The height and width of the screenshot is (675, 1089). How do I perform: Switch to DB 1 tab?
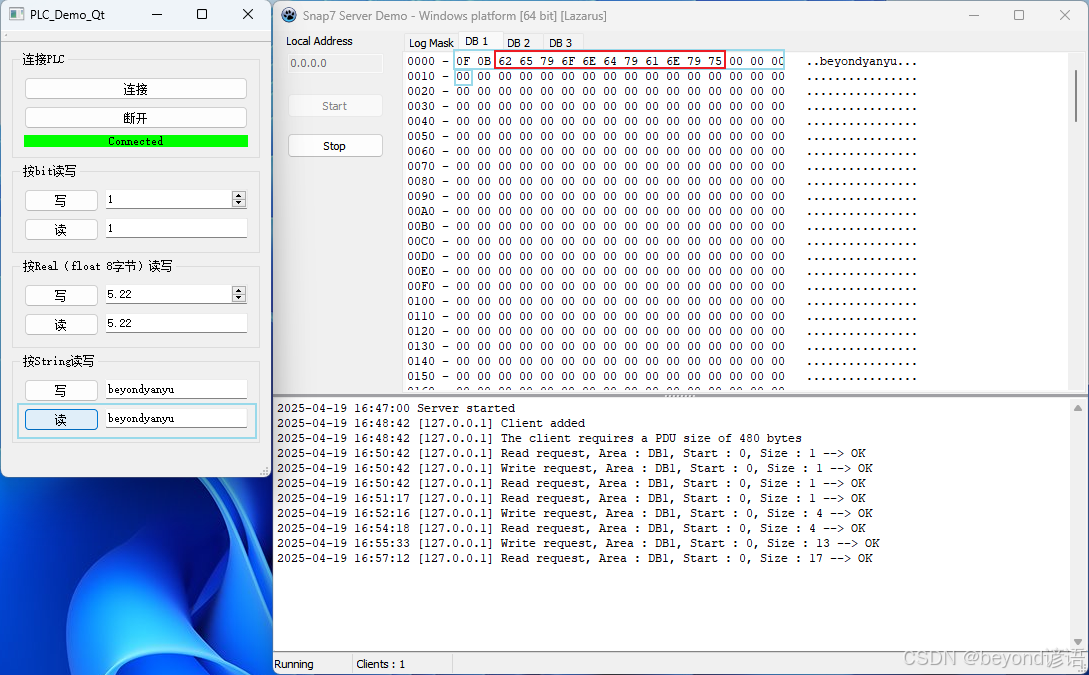click(476, 42)
